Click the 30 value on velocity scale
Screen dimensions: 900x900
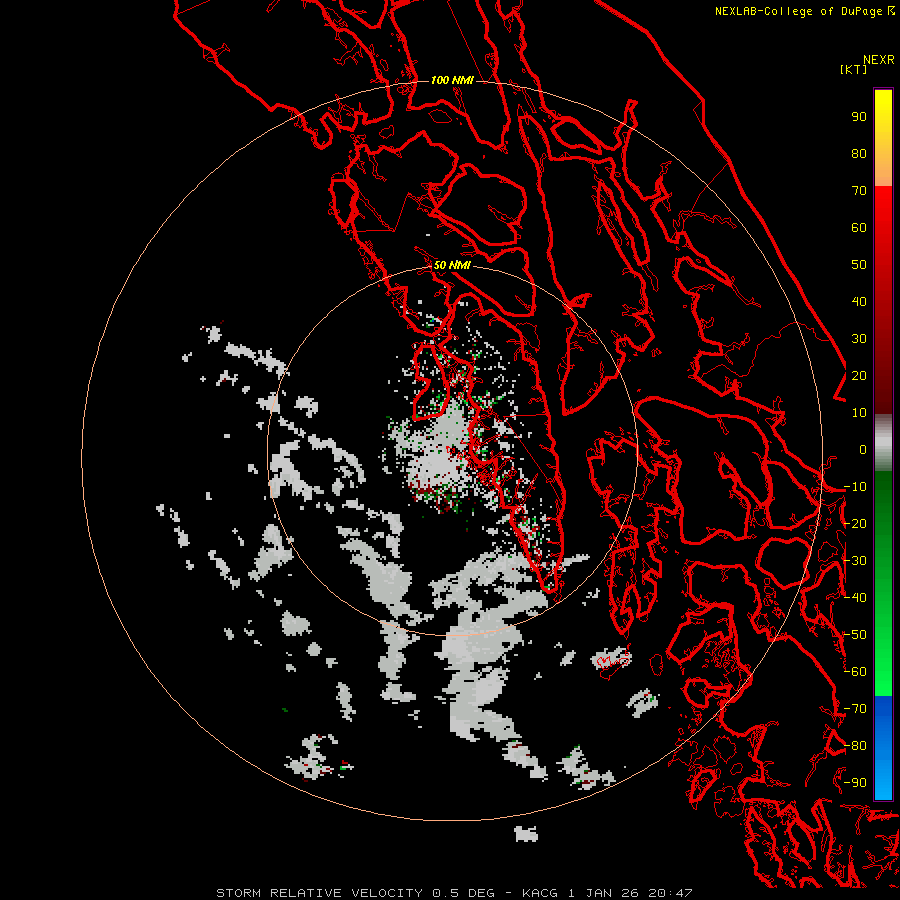point(859,339)
